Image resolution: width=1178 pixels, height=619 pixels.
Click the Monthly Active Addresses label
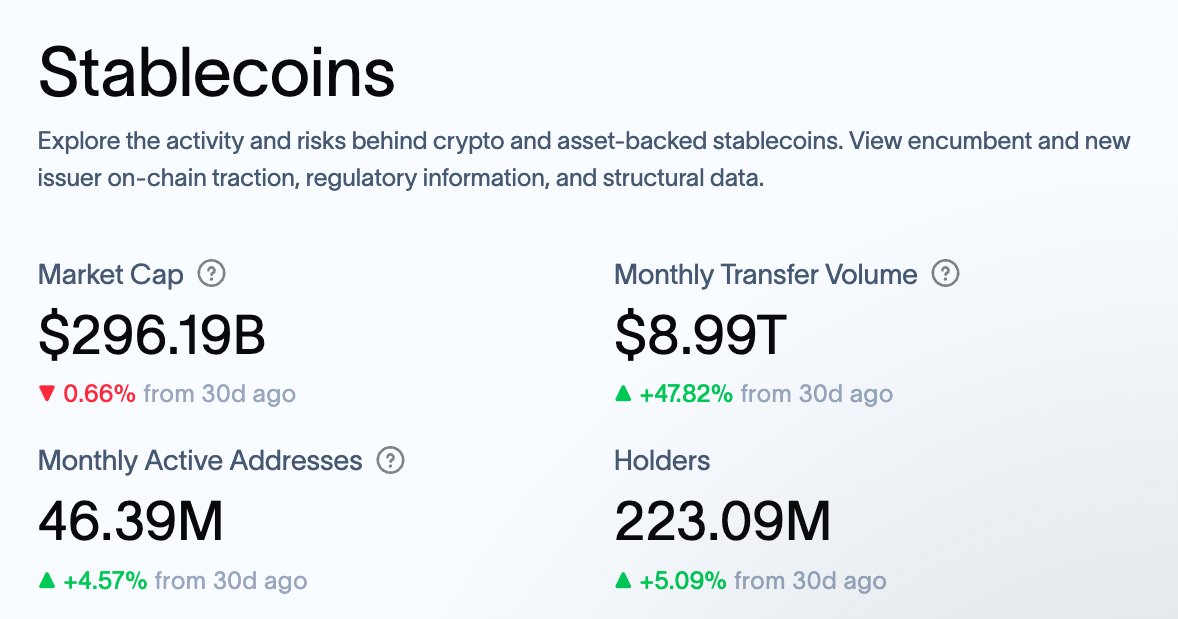coord(200,461)
